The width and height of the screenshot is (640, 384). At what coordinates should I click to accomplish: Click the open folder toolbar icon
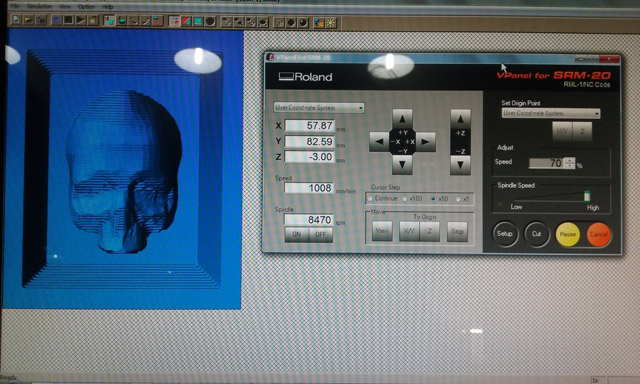(28, 20)
